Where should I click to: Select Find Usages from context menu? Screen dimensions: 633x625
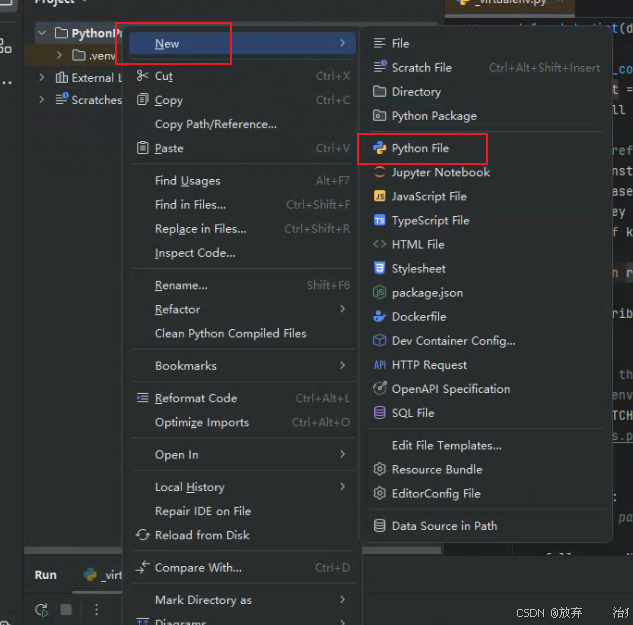(x=243, y=180)
